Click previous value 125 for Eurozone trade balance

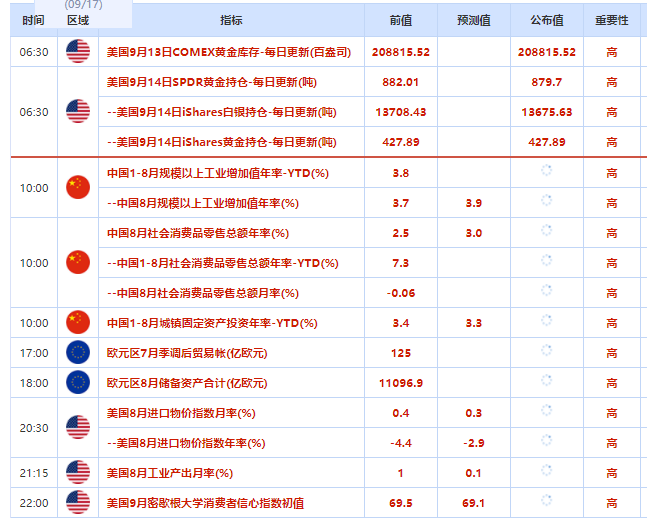(x=401, y=353)
